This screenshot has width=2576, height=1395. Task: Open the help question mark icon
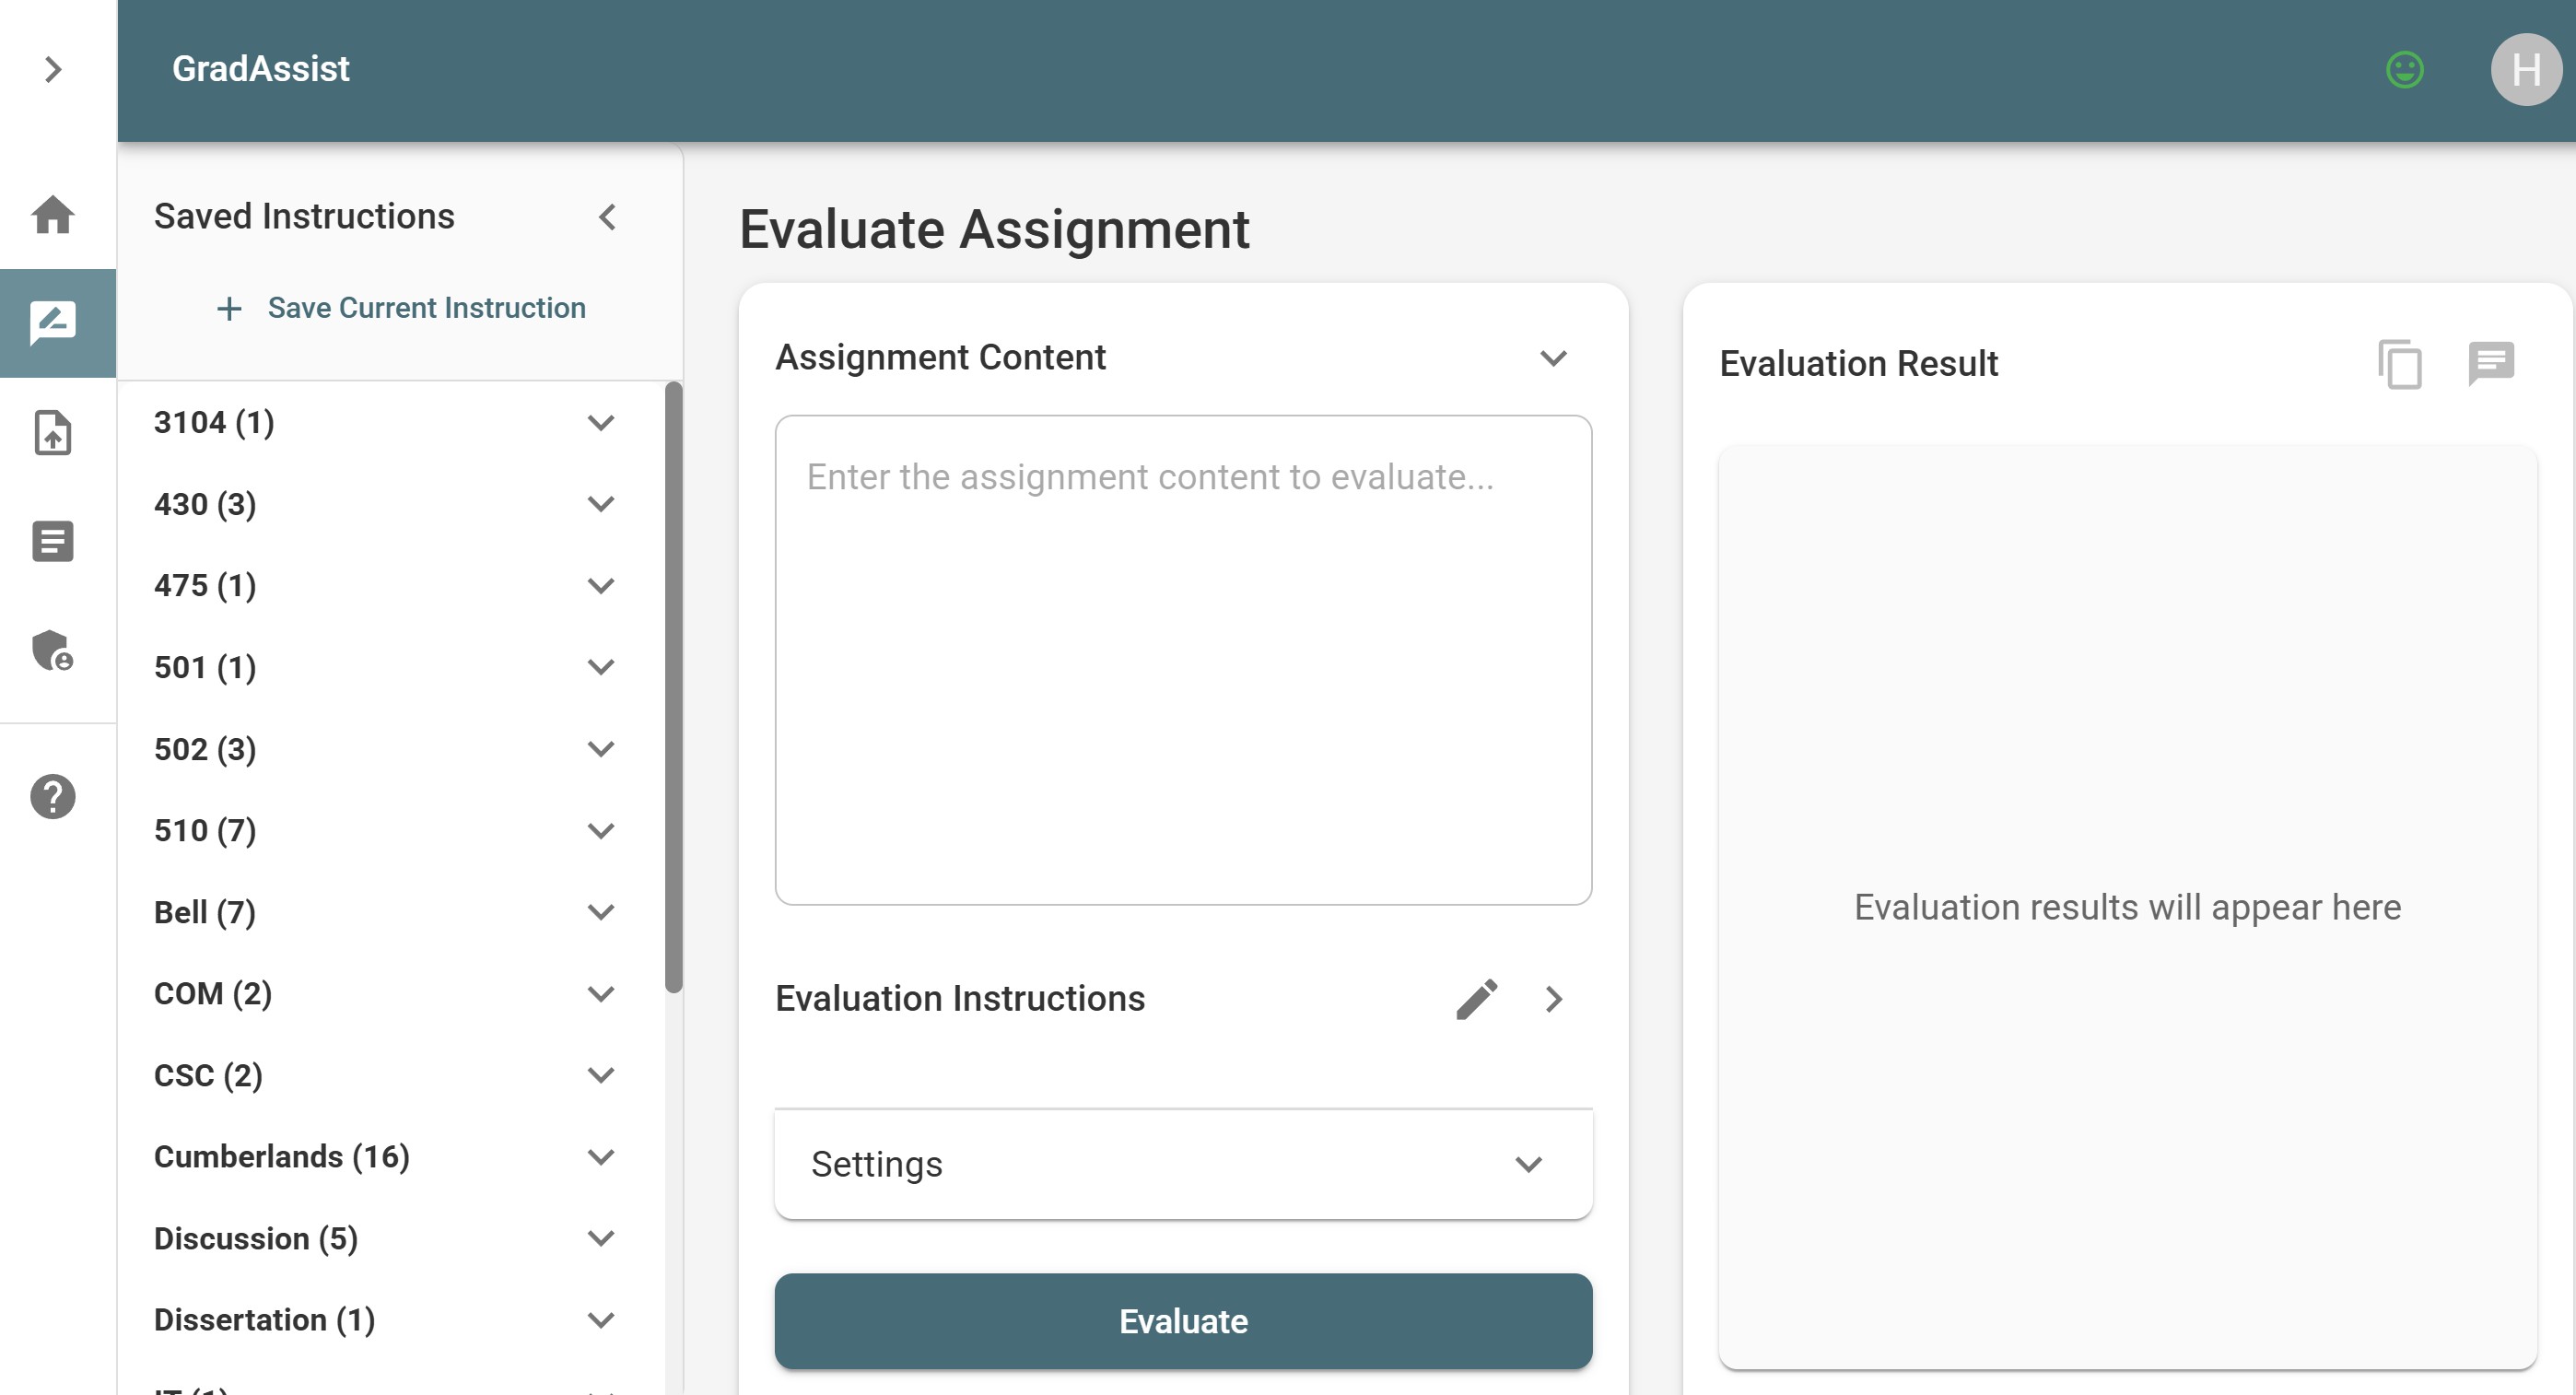tap(53, 796)
